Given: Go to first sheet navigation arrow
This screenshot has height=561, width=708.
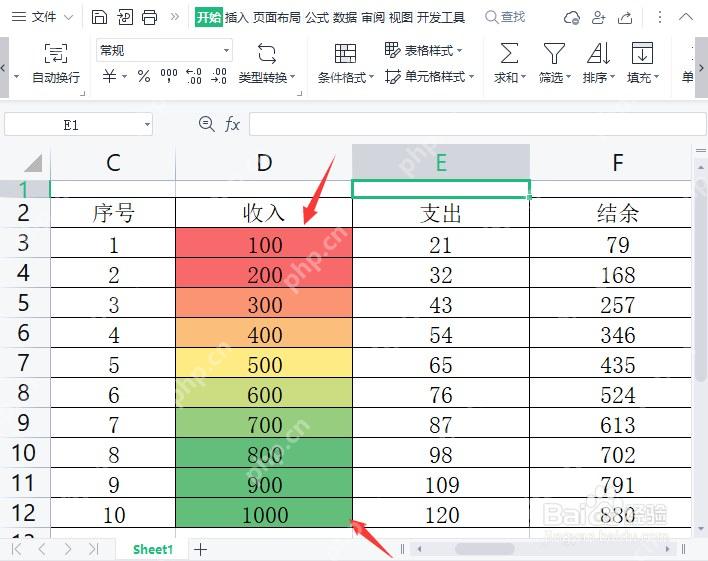Looking at the screenshot, I should pyautogui.click(x=16, y=550).
